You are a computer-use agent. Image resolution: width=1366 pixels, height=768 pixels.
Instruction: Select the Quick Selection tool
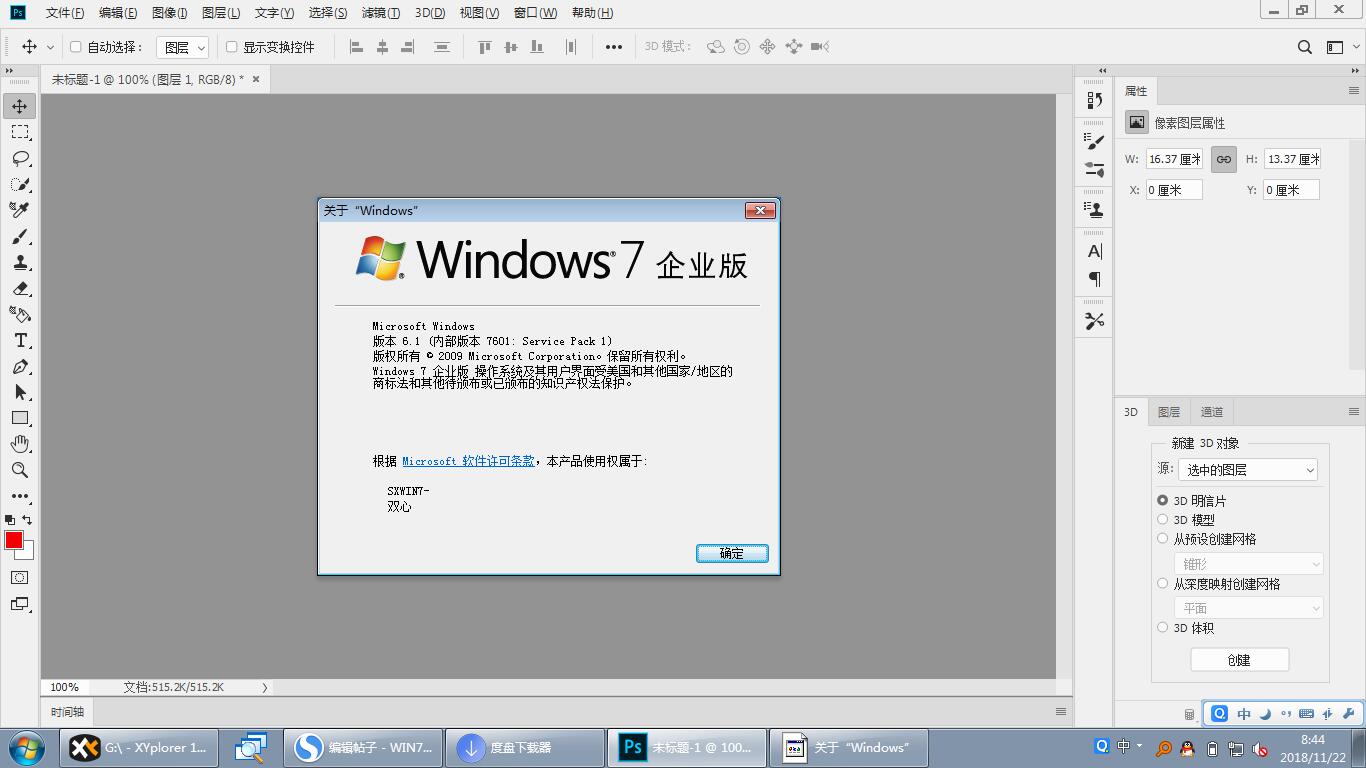20,184
